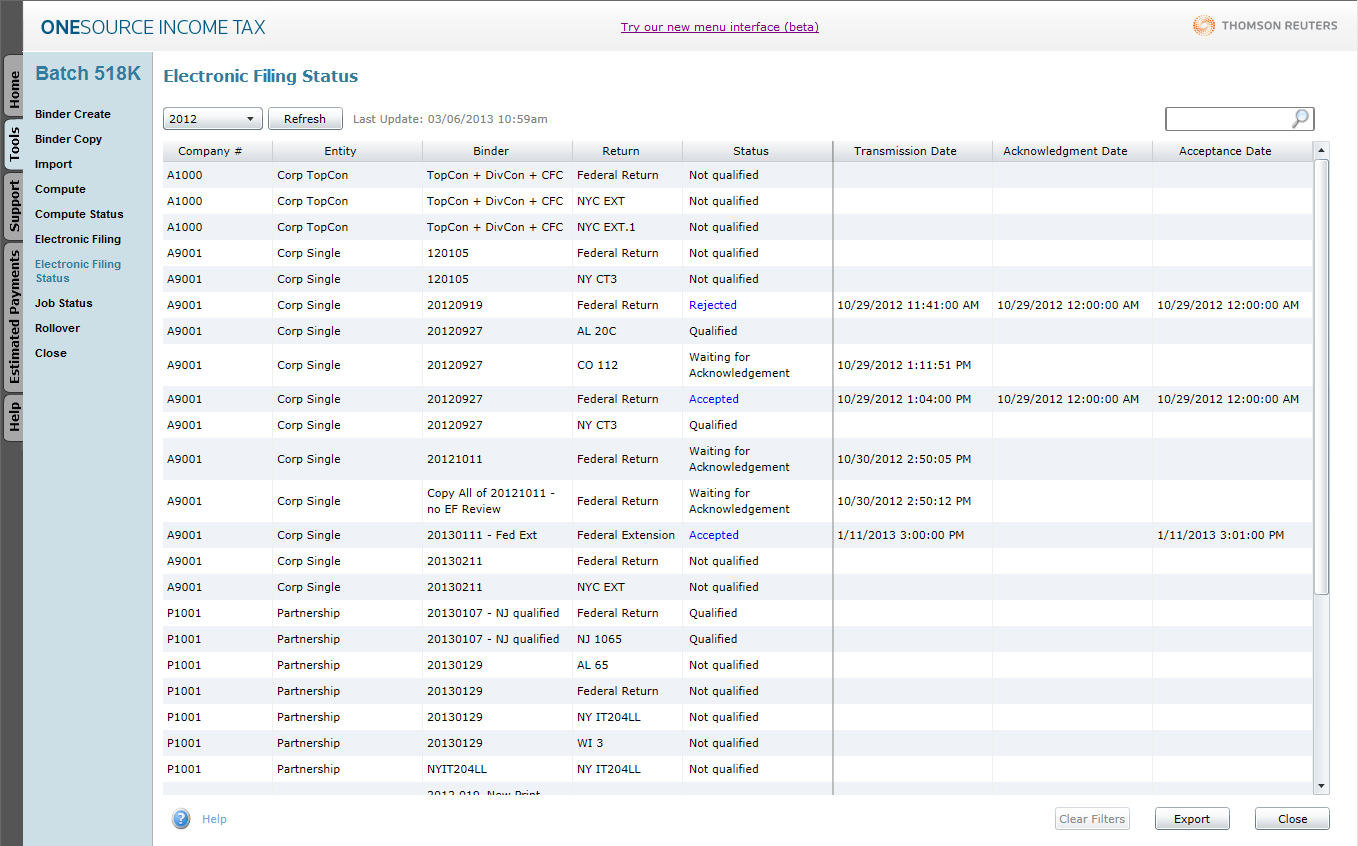Click the Export button
The image size is (1358, 846).
coord(1192,819)
